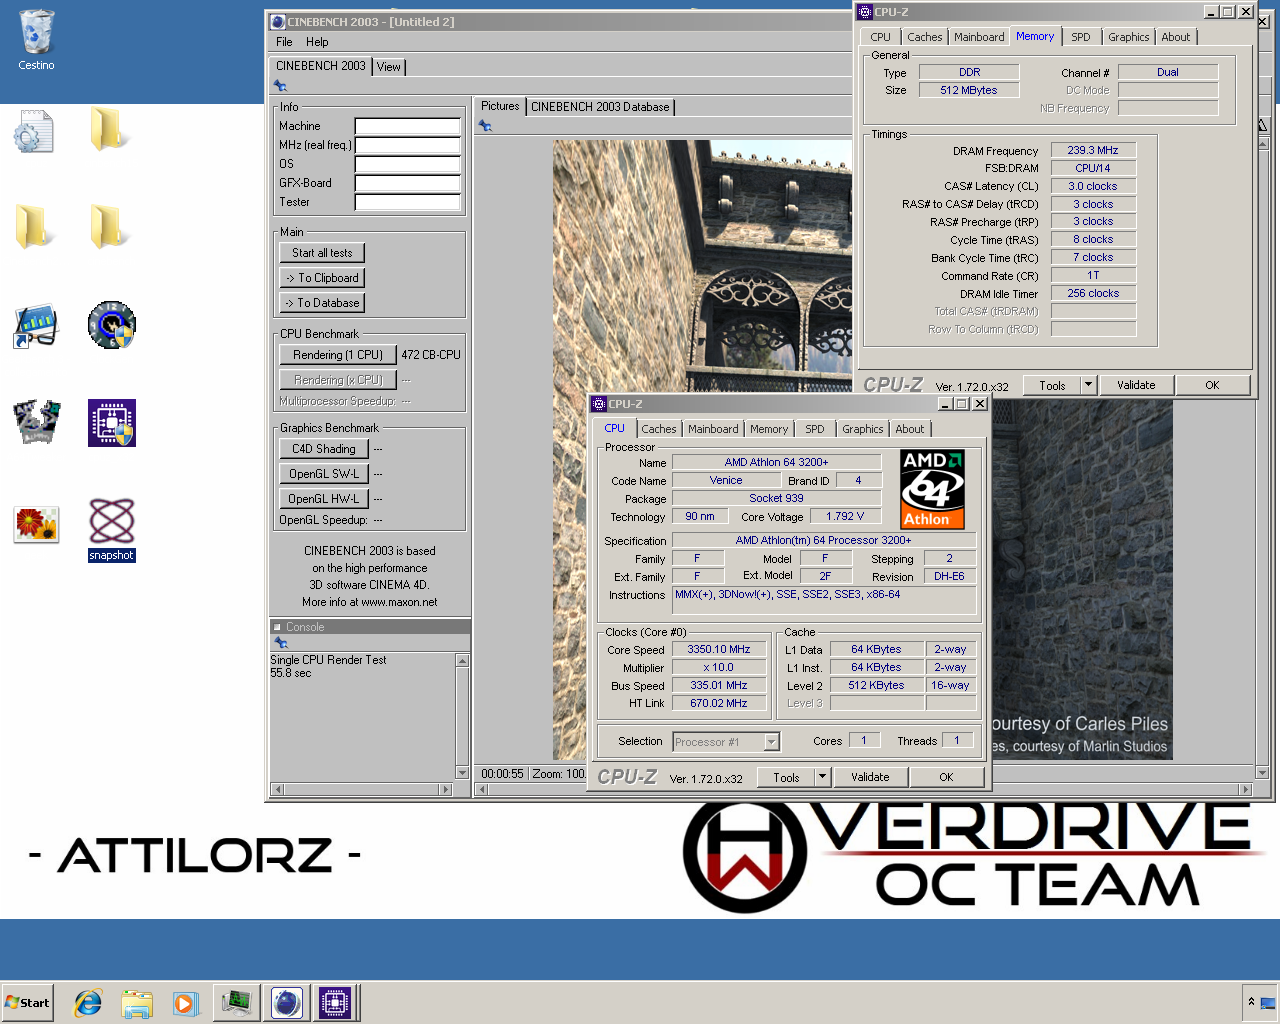Image resolution: width=1280 pixels, height=1024 pixels.
Task: Open Graphics tab in rear CPU-Z window
Action: point(1128,37)
